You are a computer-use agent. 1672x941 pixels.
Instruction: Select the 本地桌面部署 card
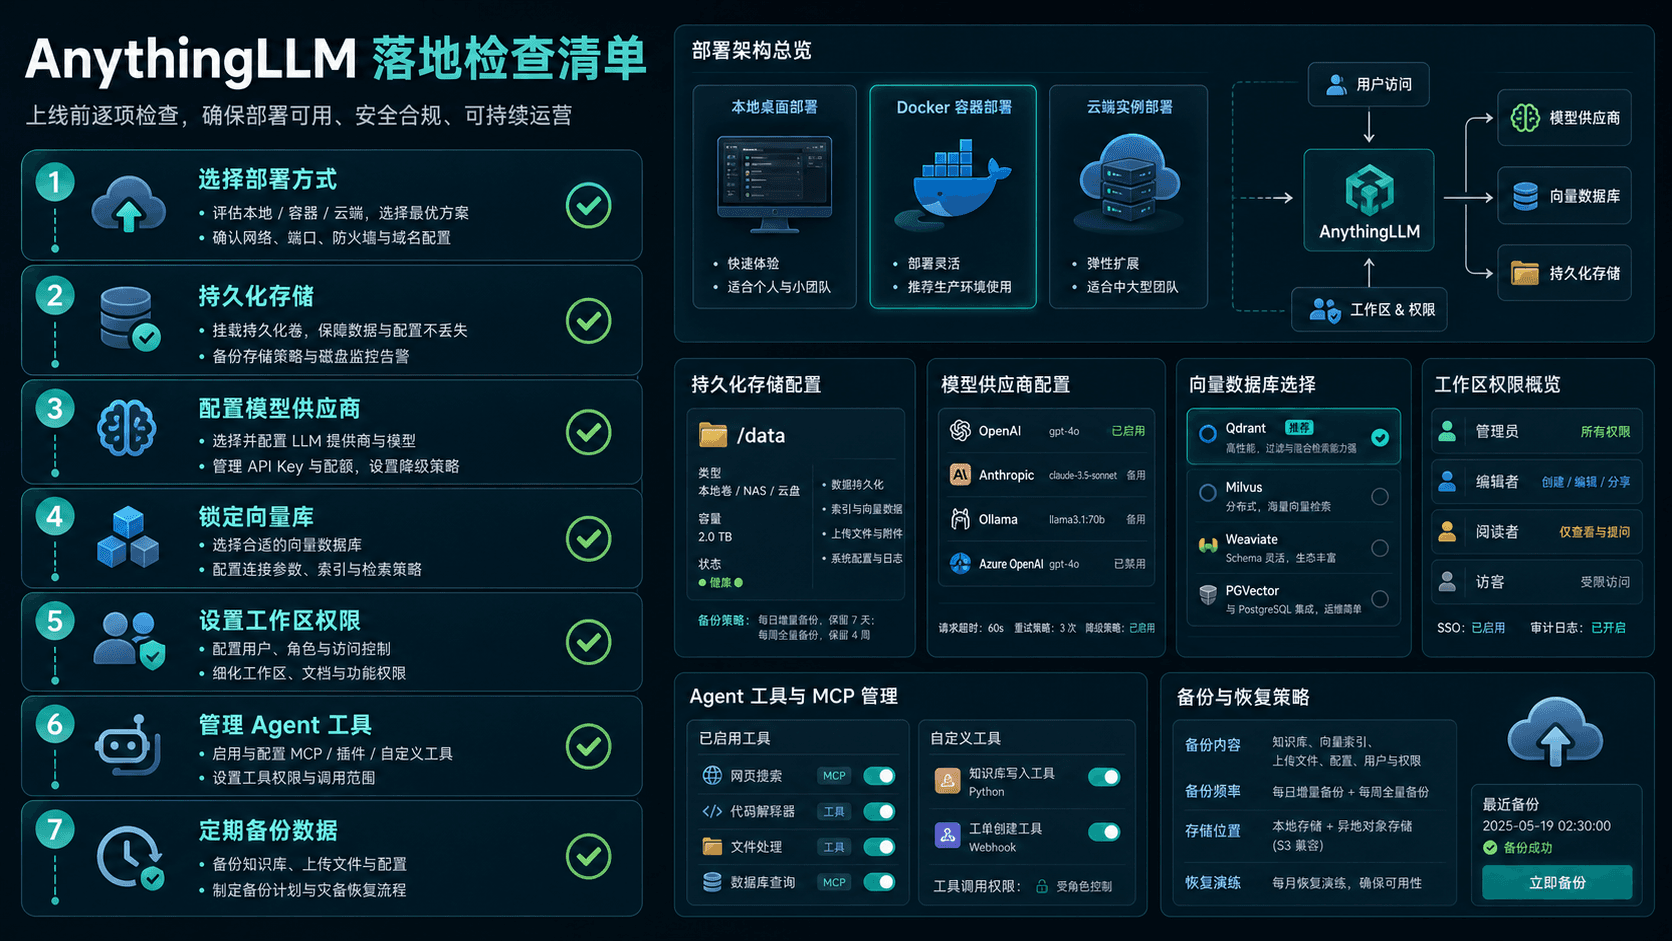(775, 197)
